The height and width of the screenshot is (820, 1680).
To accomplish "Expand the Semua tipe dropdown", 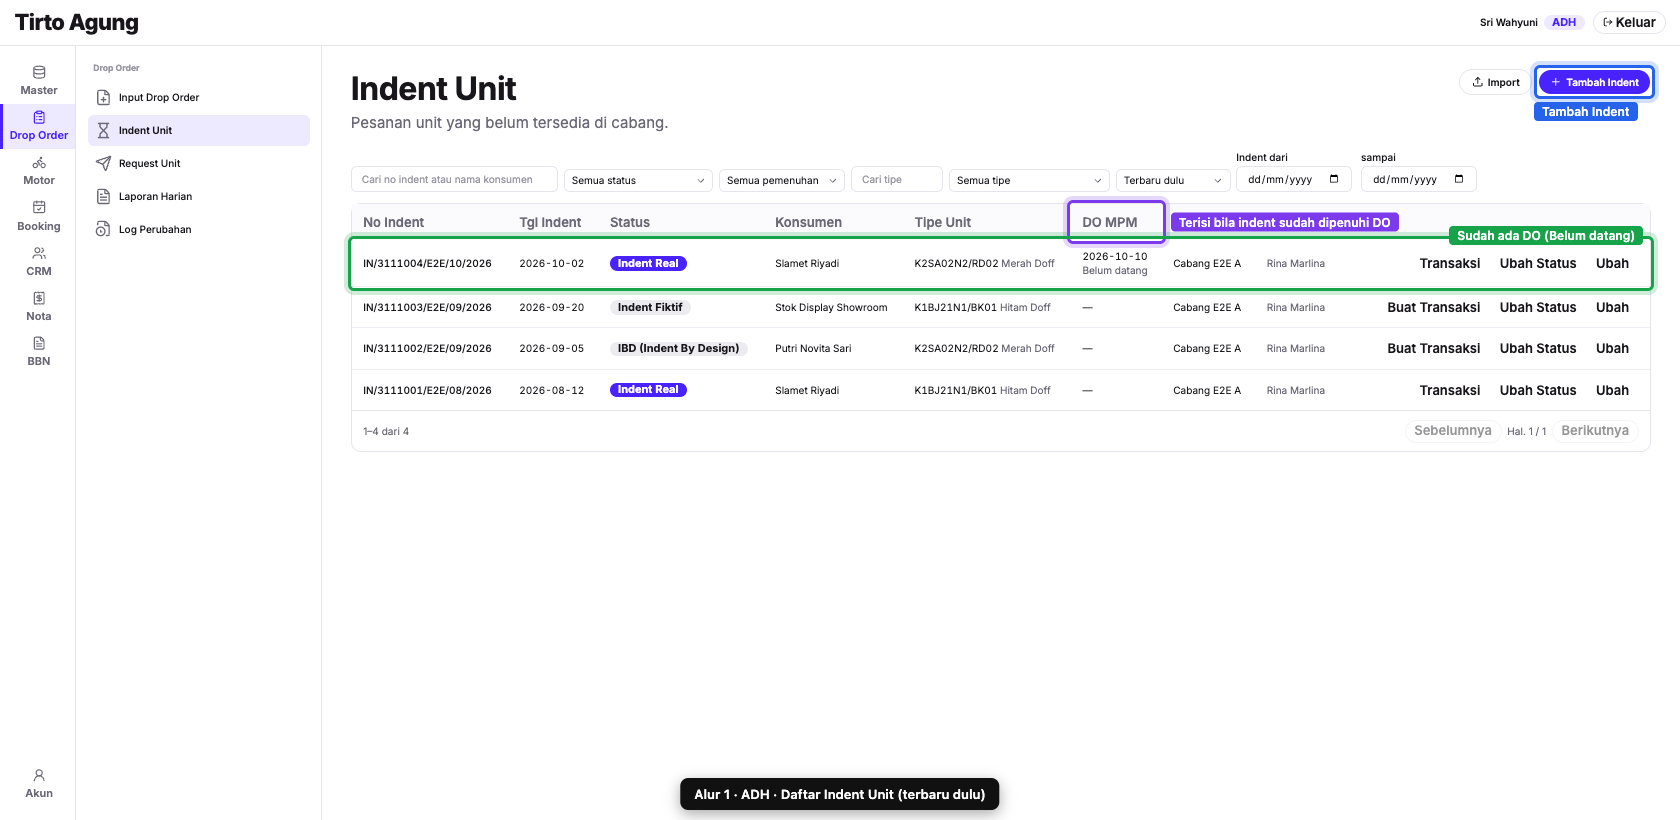I will tap(1029, 180).
